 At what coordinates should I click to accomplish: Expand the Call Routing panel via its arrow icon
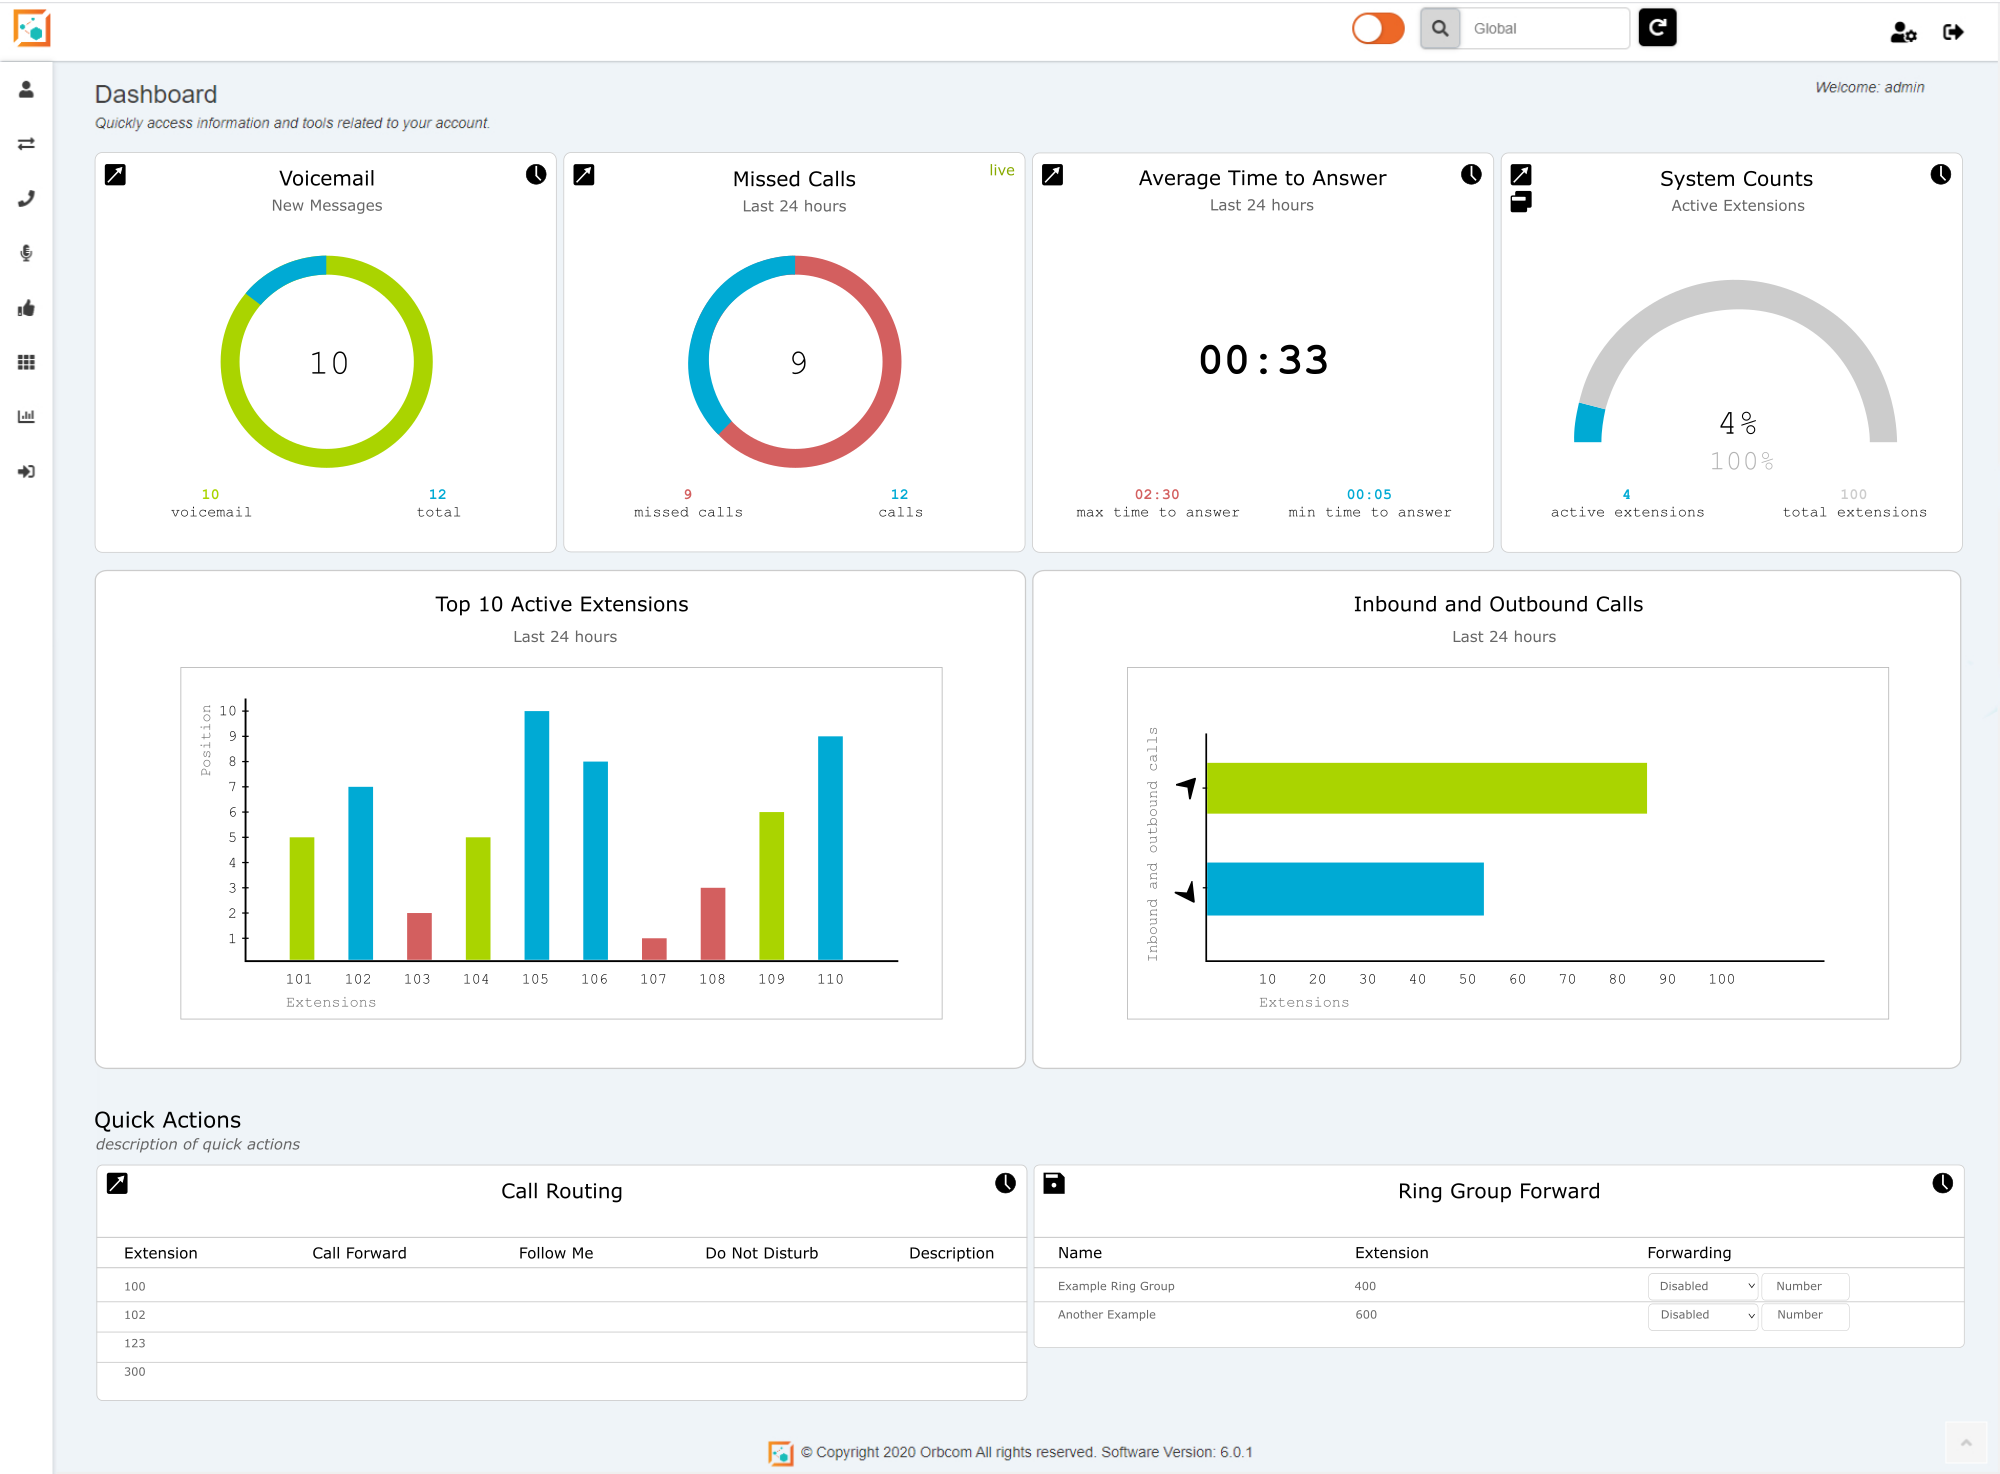119,1183
